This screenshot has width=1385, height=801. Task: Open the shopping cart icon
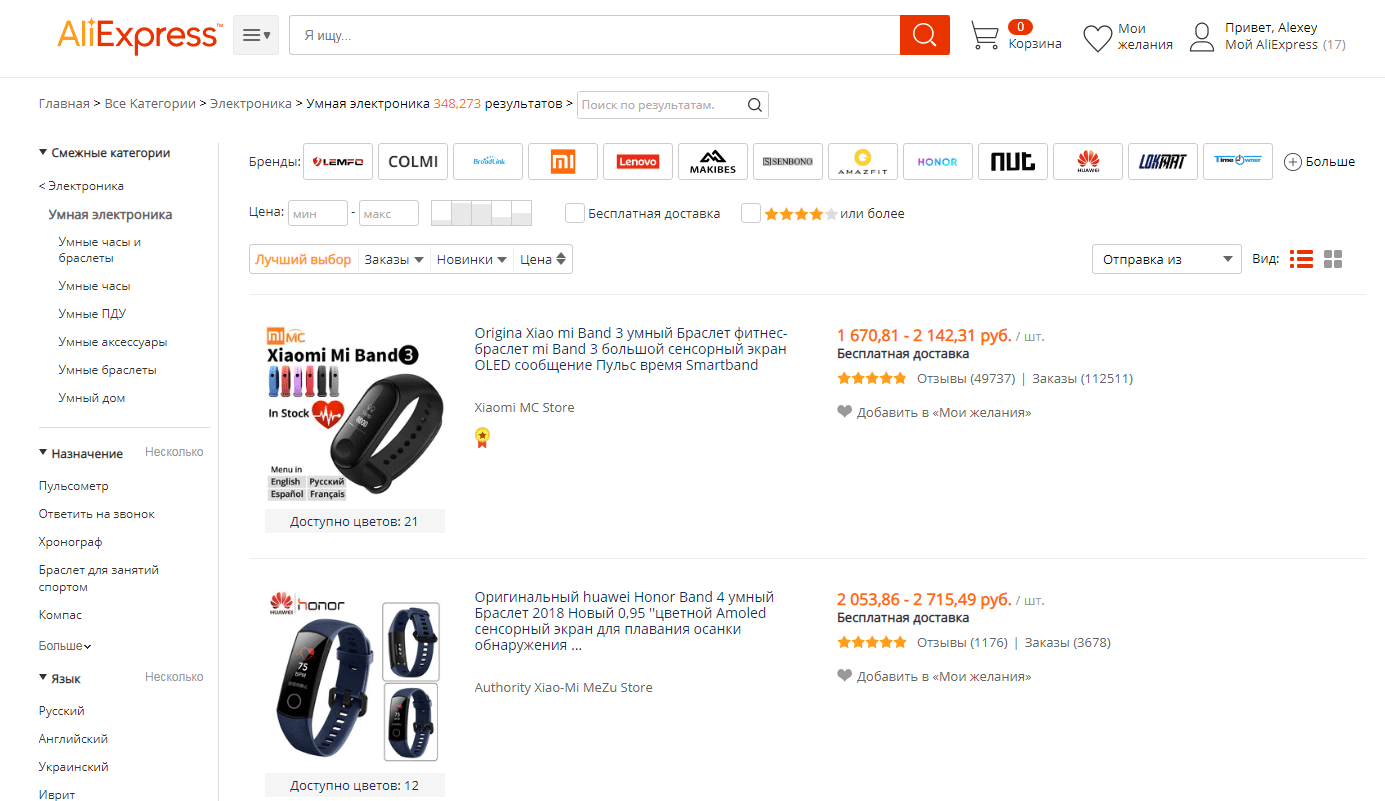pyautogui.click(x=985, y=36)
